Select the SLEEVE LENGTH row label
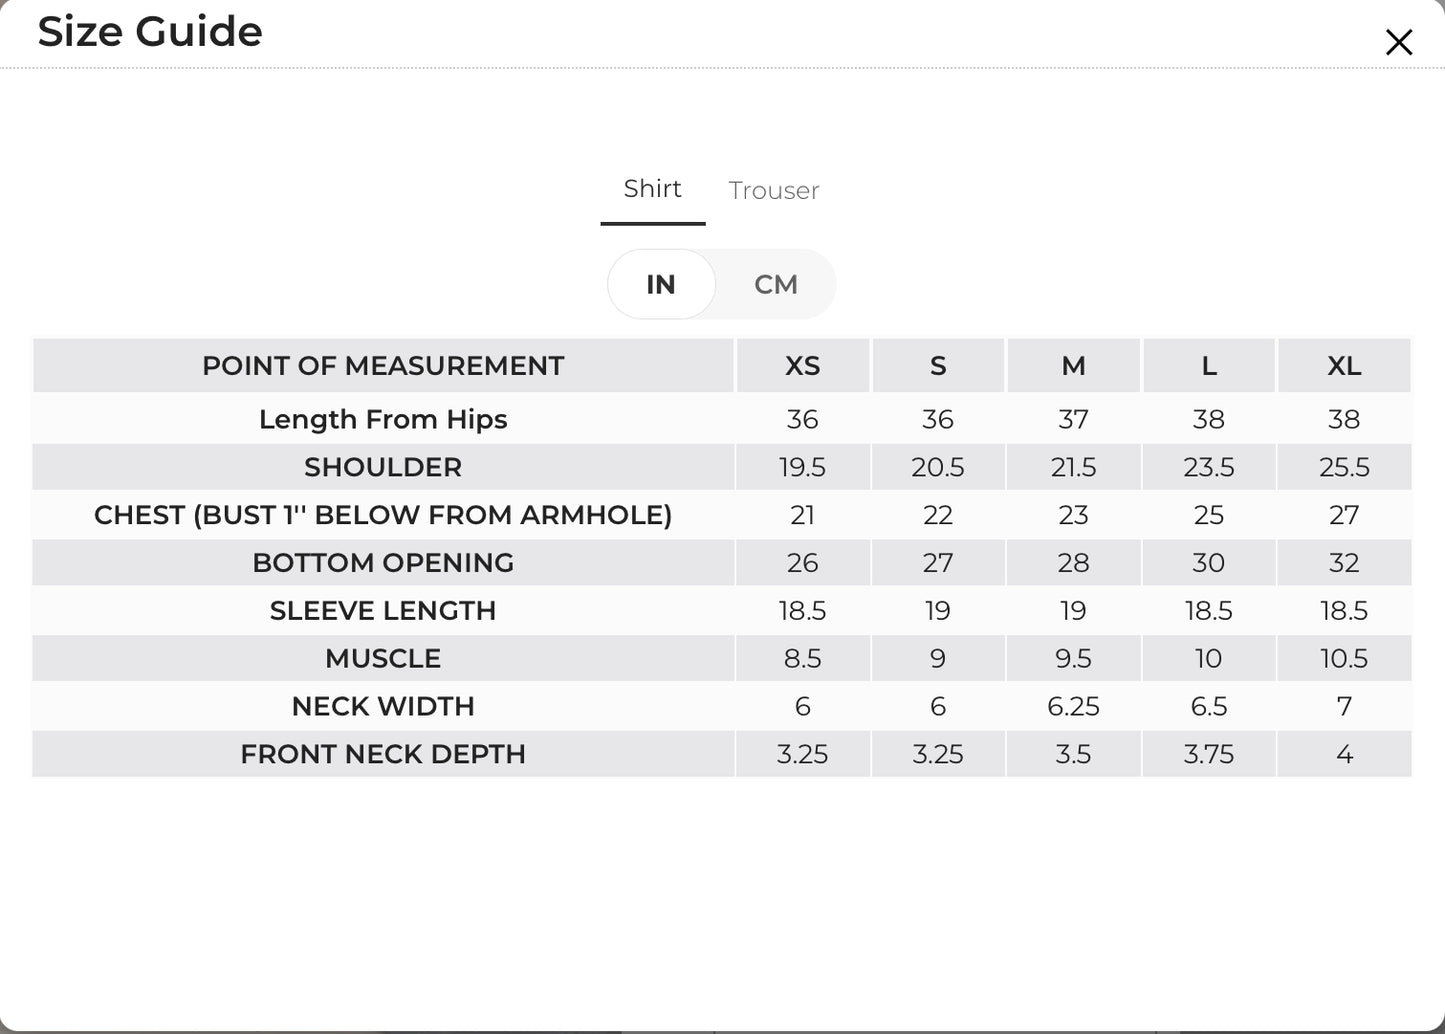 383,611
